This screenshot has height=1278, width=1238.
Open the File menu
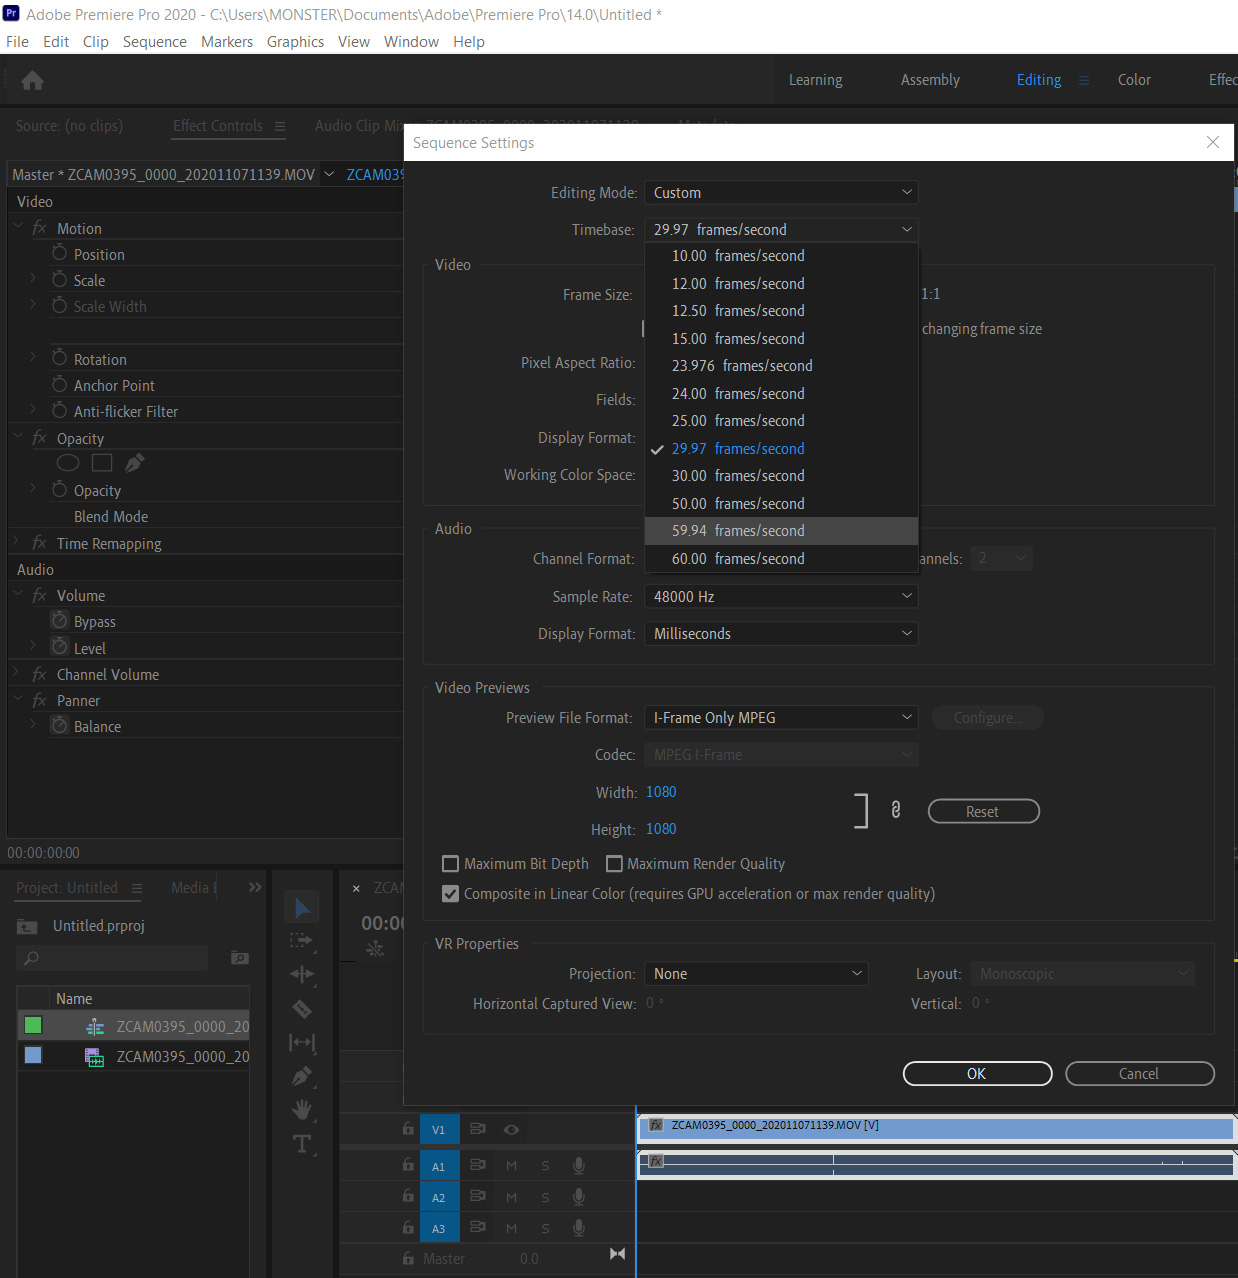tap(17, 42)
